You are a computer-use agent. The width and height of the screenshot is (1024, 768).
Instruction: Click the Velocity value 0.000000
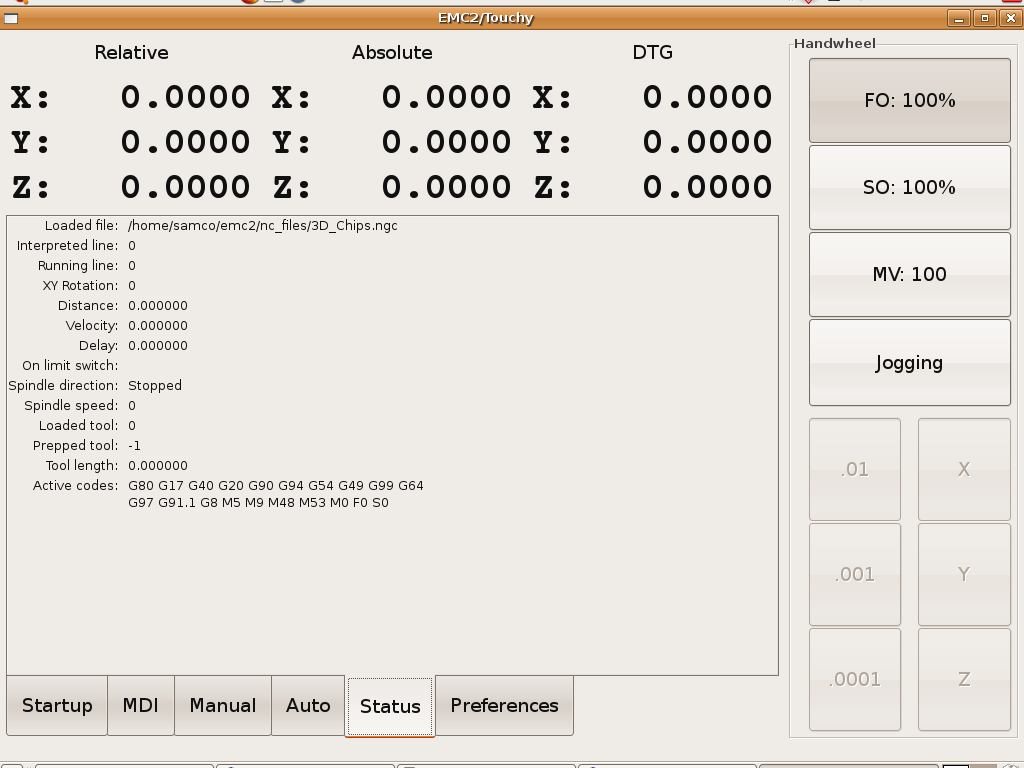pyautogui.click(x=158, y=326)
